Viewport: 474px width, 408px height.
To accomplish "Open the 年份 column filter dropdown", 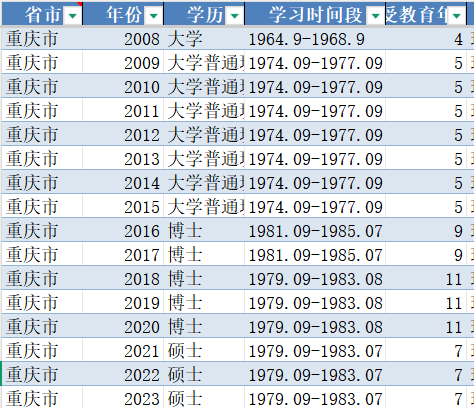I will click(x=154, y=15).
